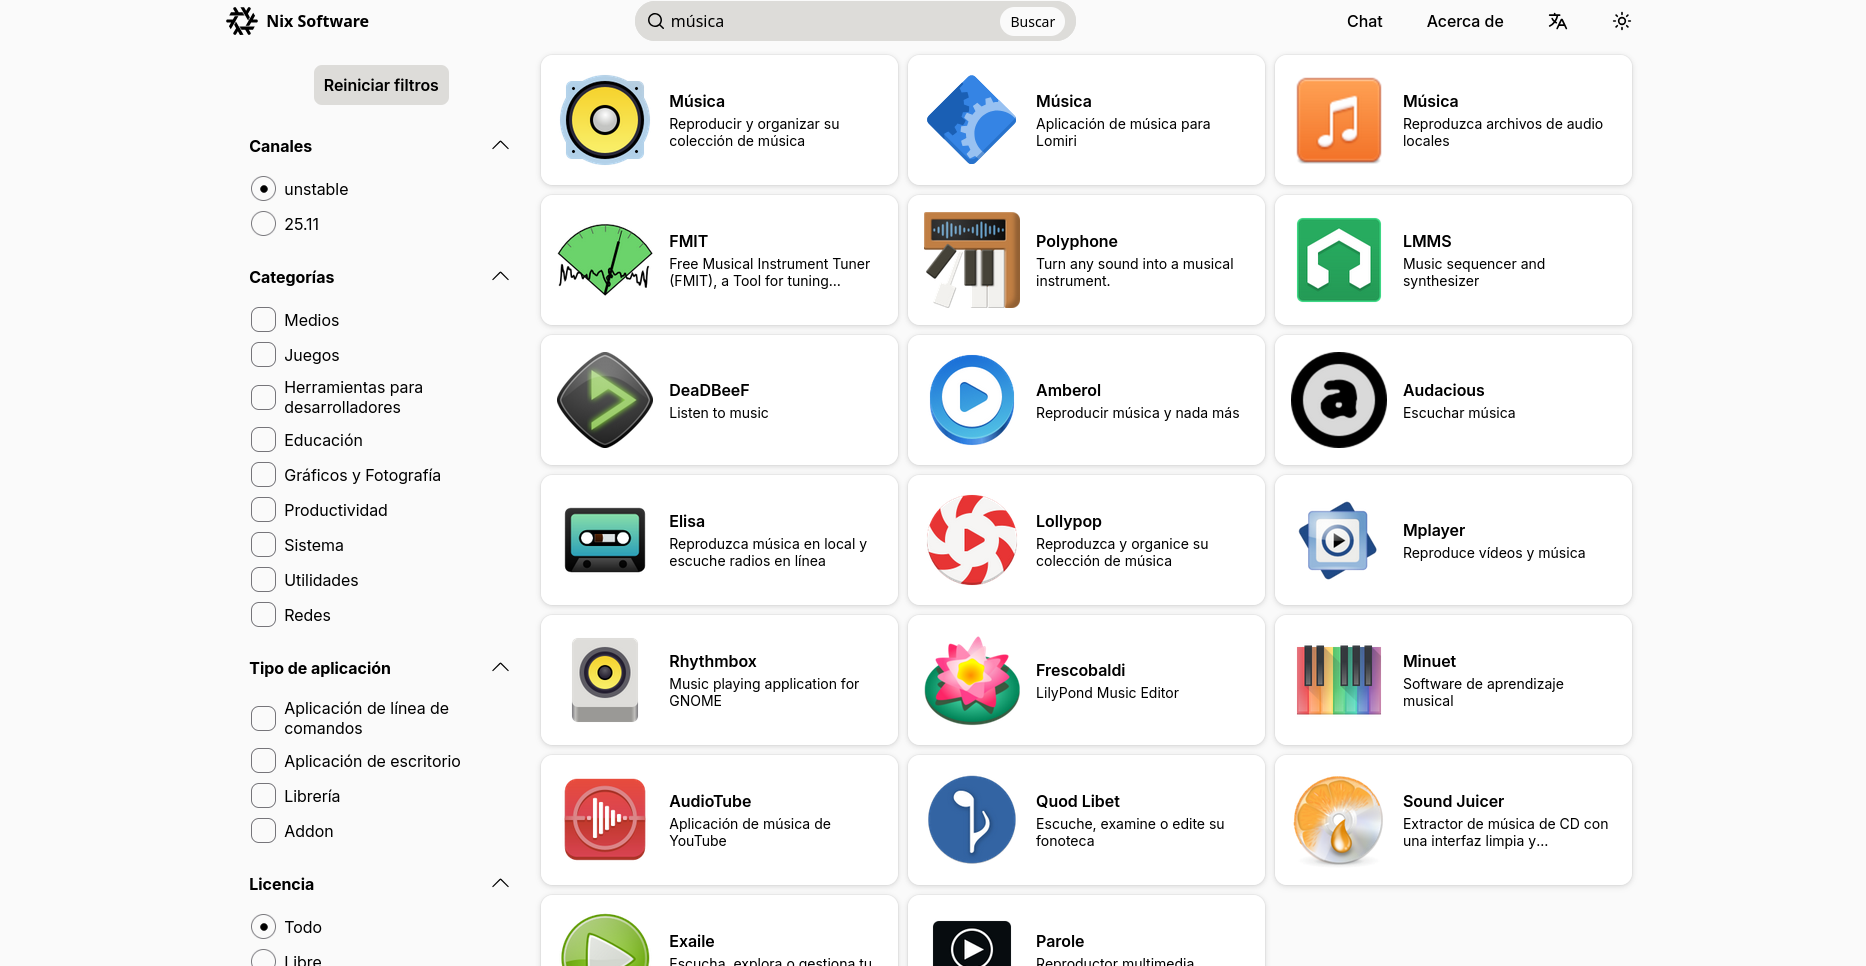1866x966 pixels.
Task: Select the 25.11 channel radio button
Action: pos(263,224)
